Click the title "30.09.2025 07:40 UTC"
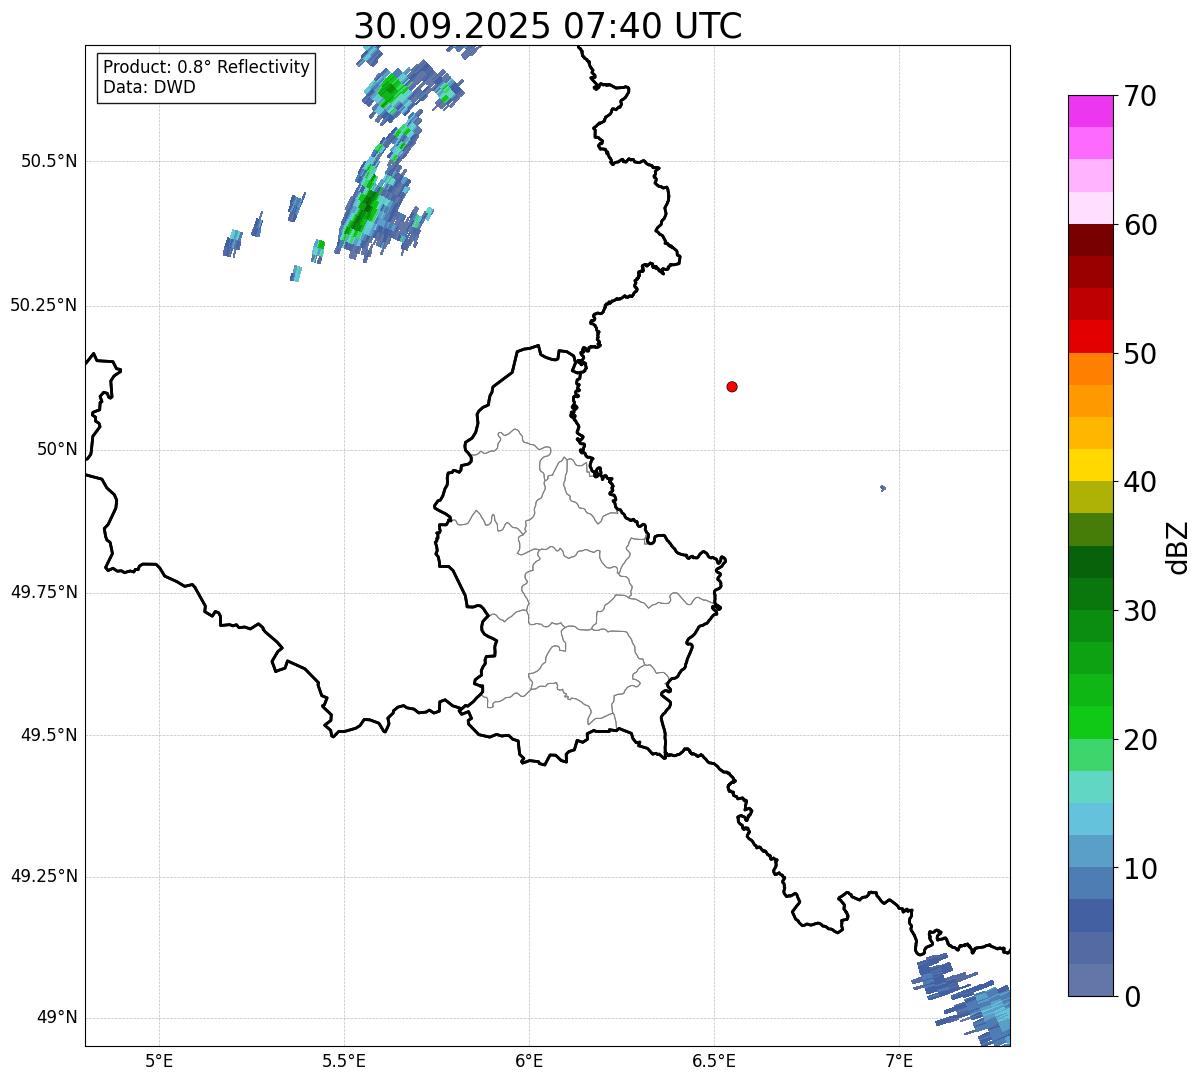This screenshot has width=1202, height=1081. pos(548,26)
